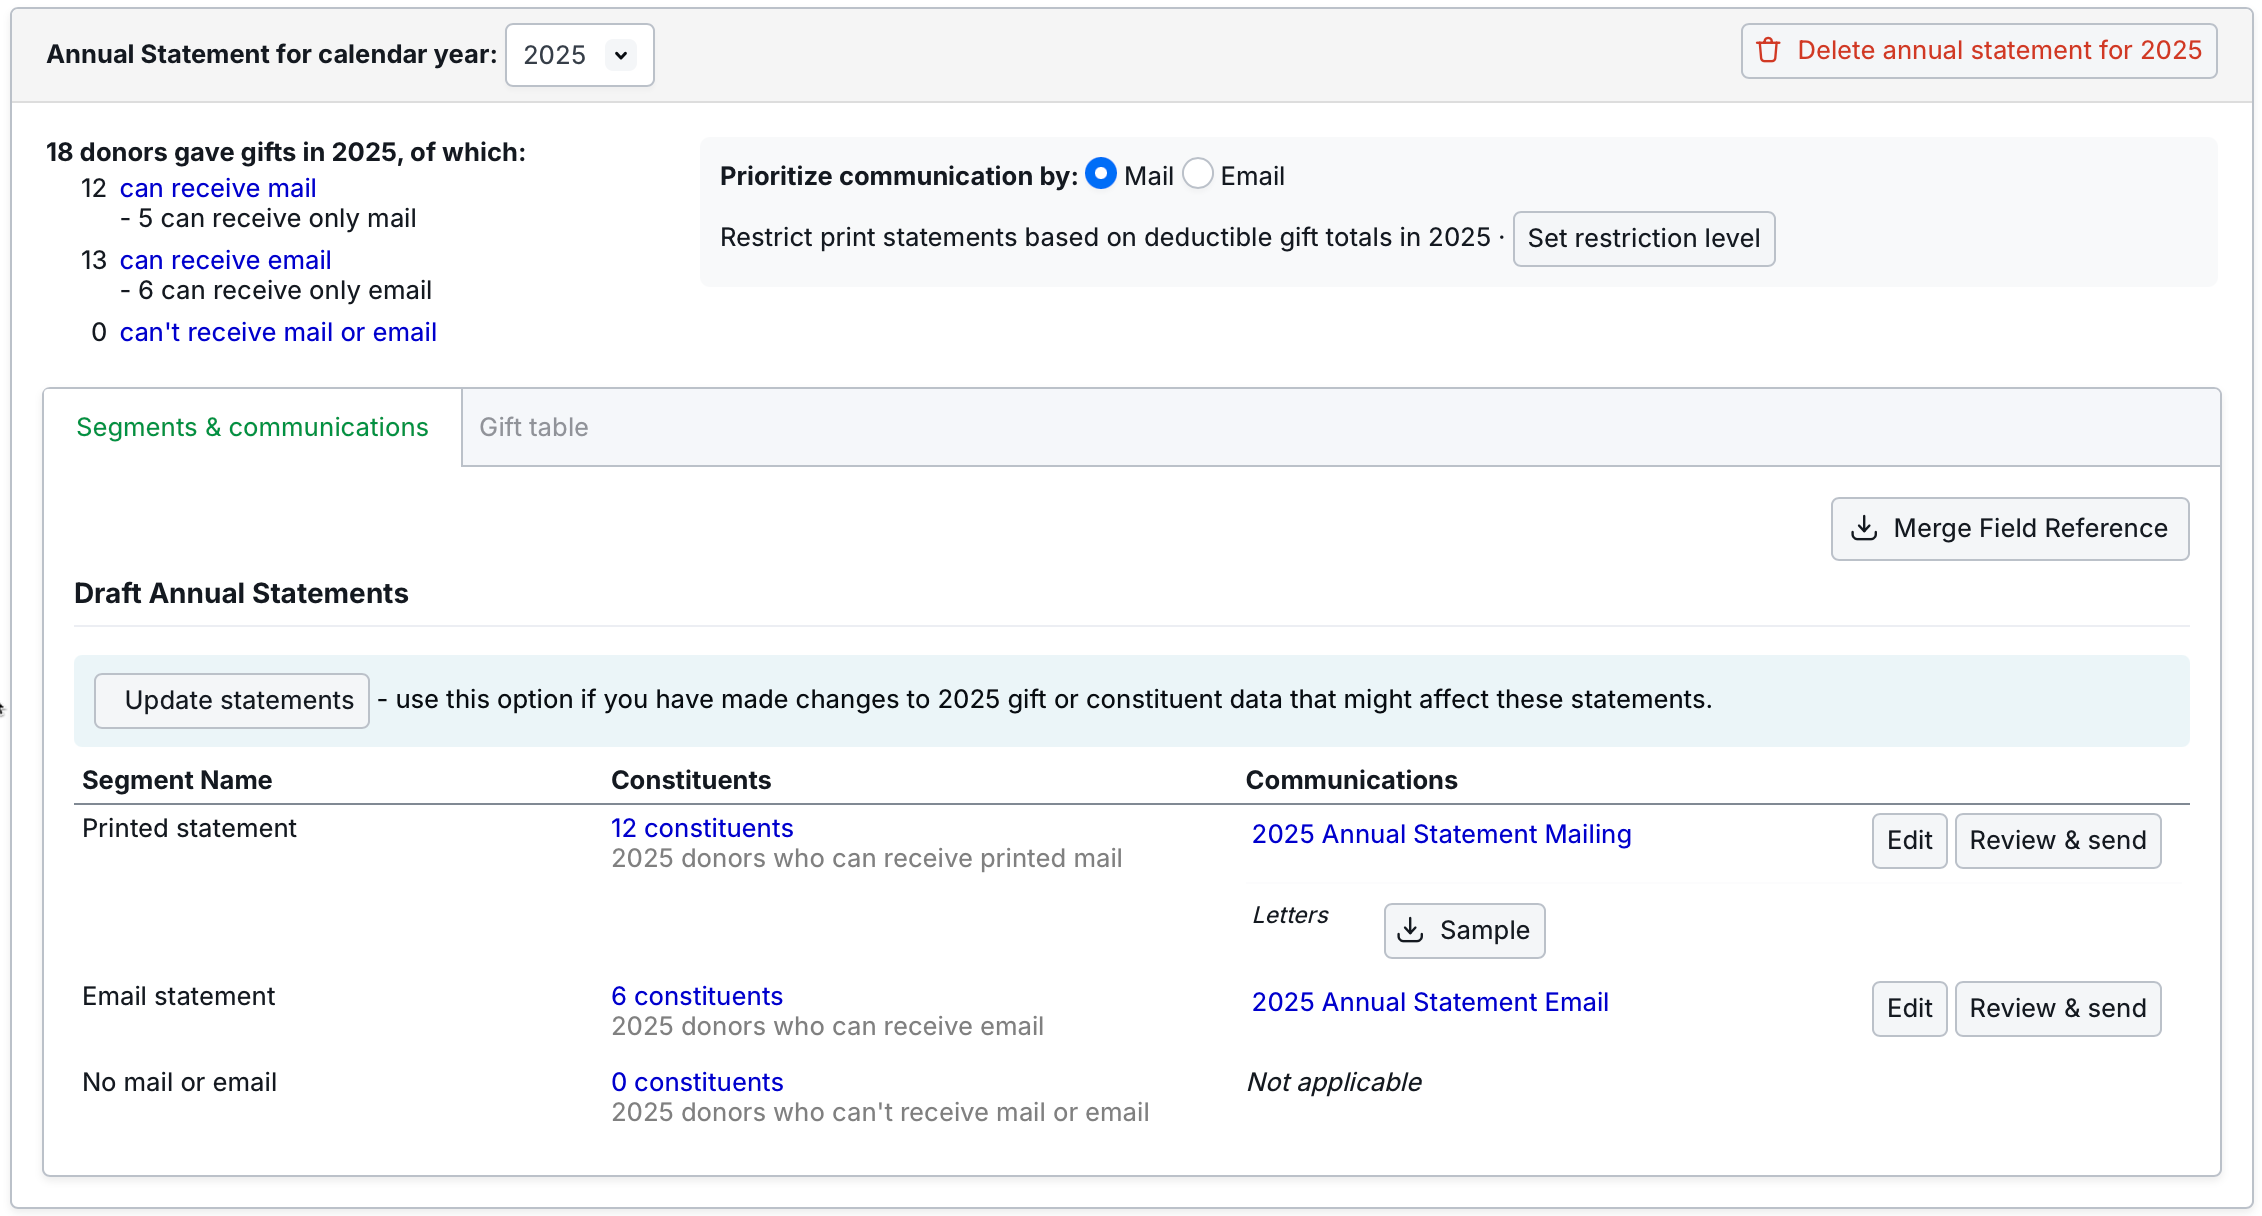The image size is (2262, 1216).
Task: Open the calendar year 2025 dropdown
Action: [579, 55]
